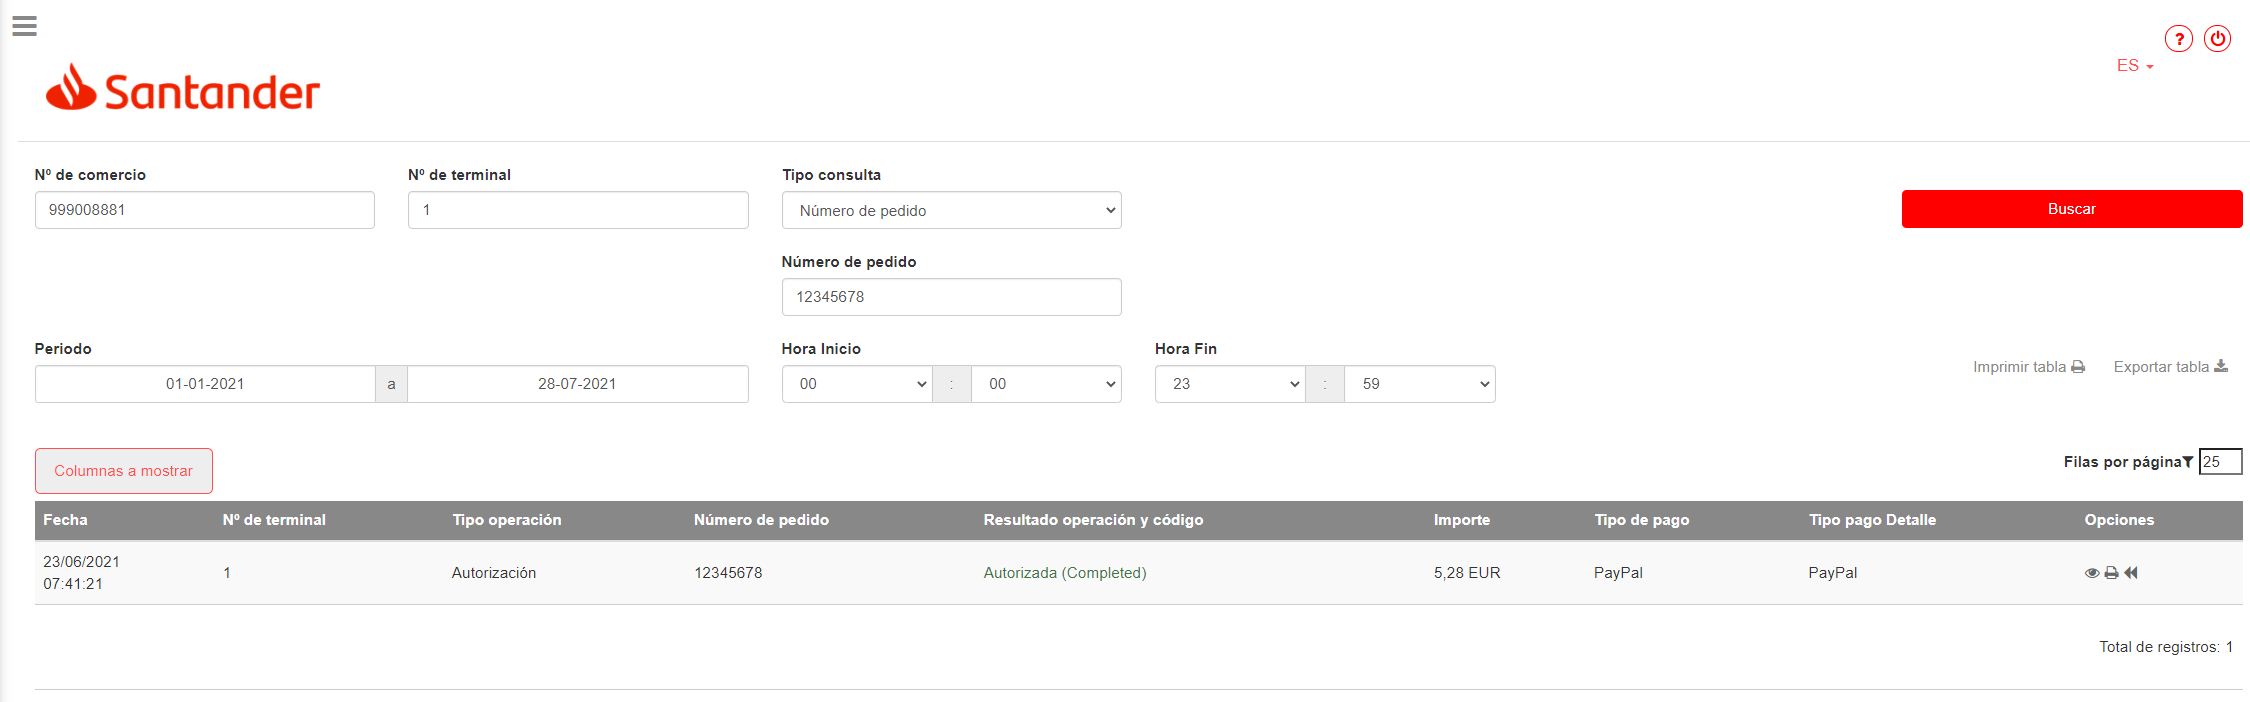The height and width of the screenshot is (702, 2250).
Task: Open the Hora Inicio hour dropdown
Action: pos(857,384)
